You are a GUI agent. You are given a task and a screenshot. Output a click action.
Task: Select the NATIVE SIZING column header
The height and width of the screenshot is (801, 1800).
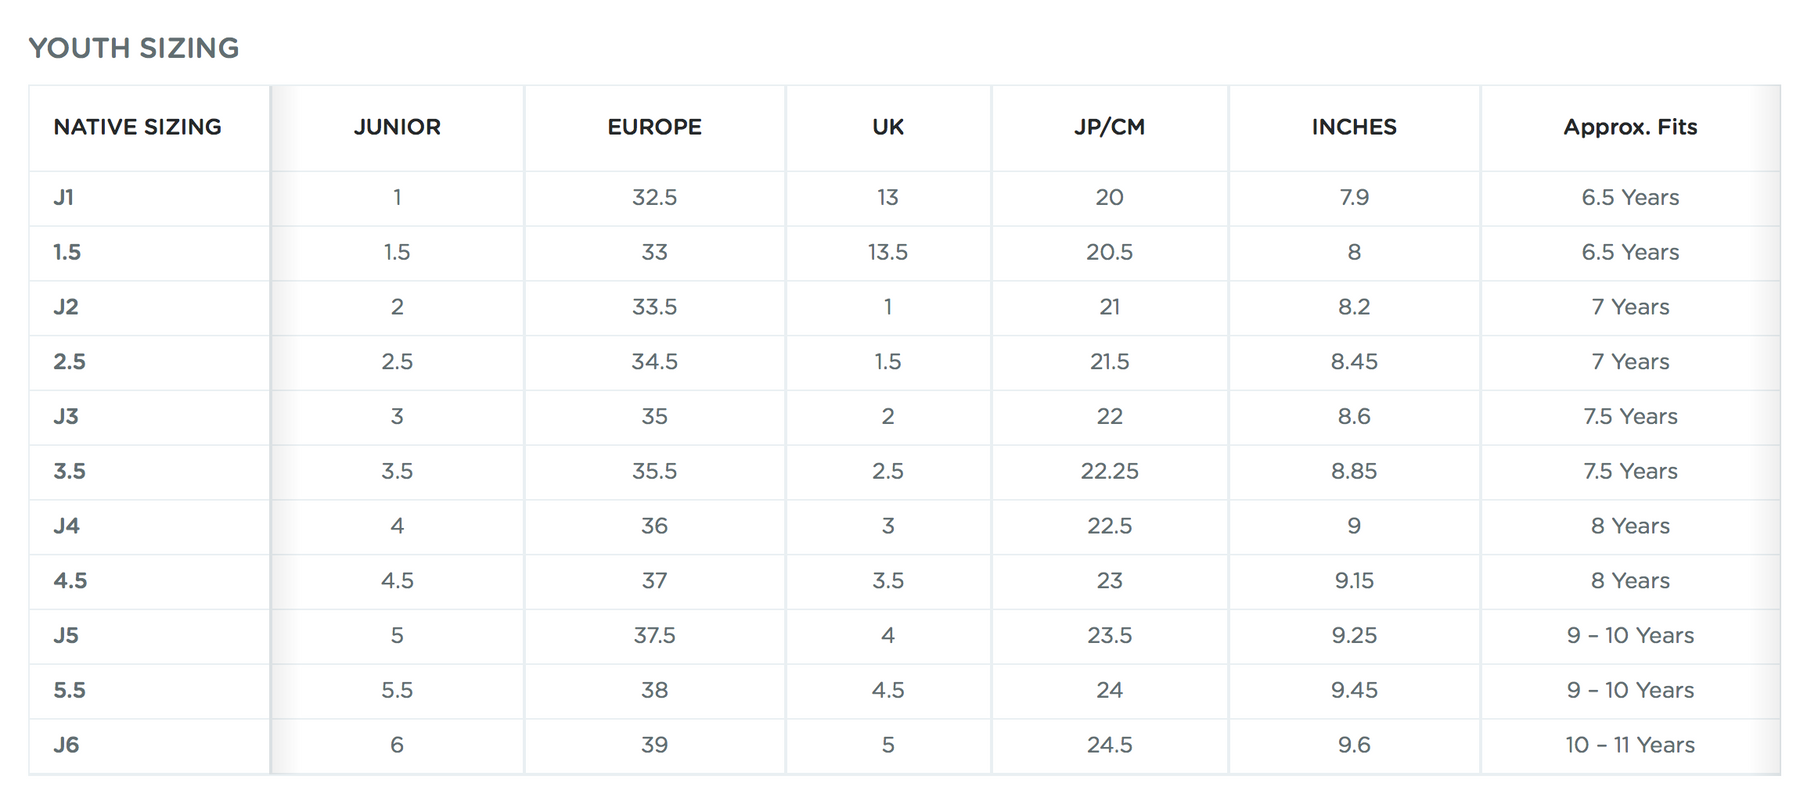point(137,127)
